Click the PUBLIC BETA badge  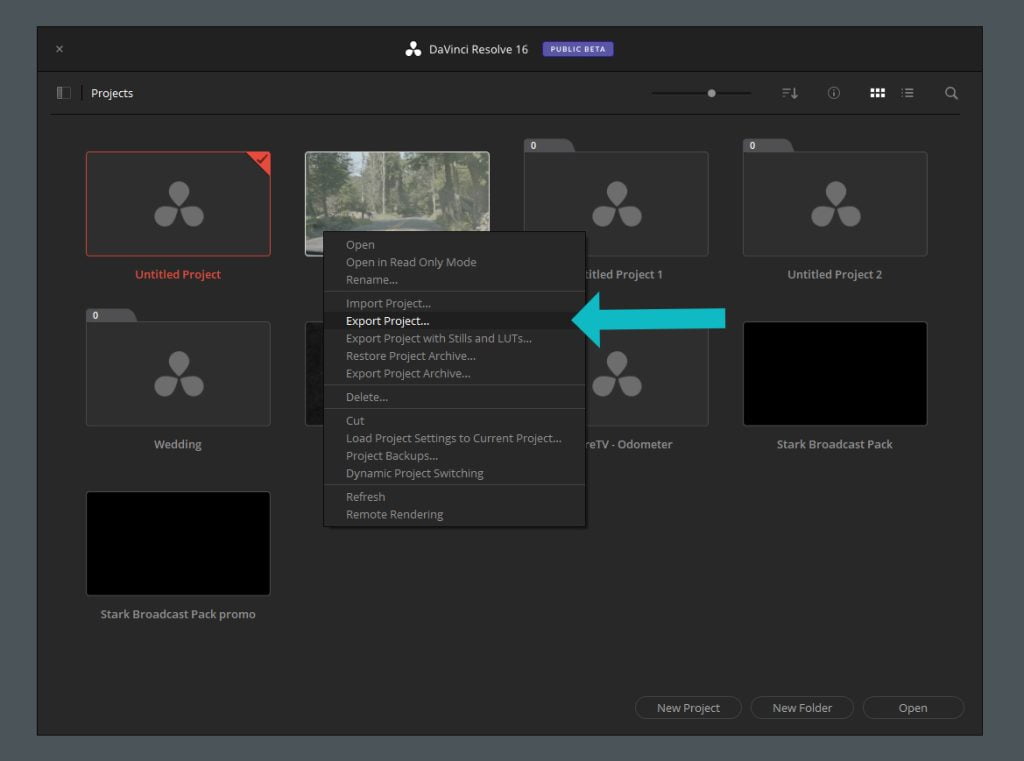(x=577, y=47)
